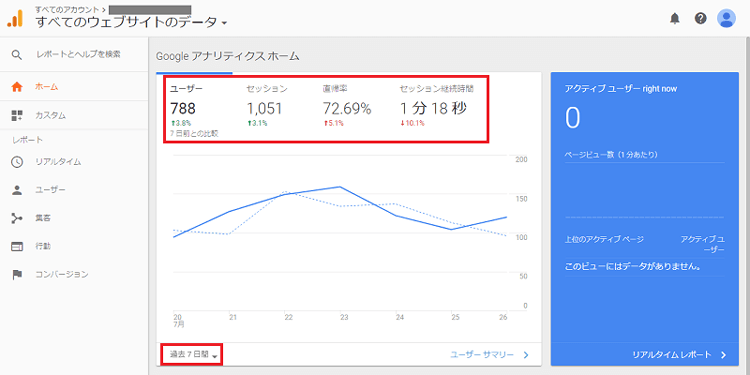
Task: Click the ↑3.8% users change value
Action: pos(181,123)
